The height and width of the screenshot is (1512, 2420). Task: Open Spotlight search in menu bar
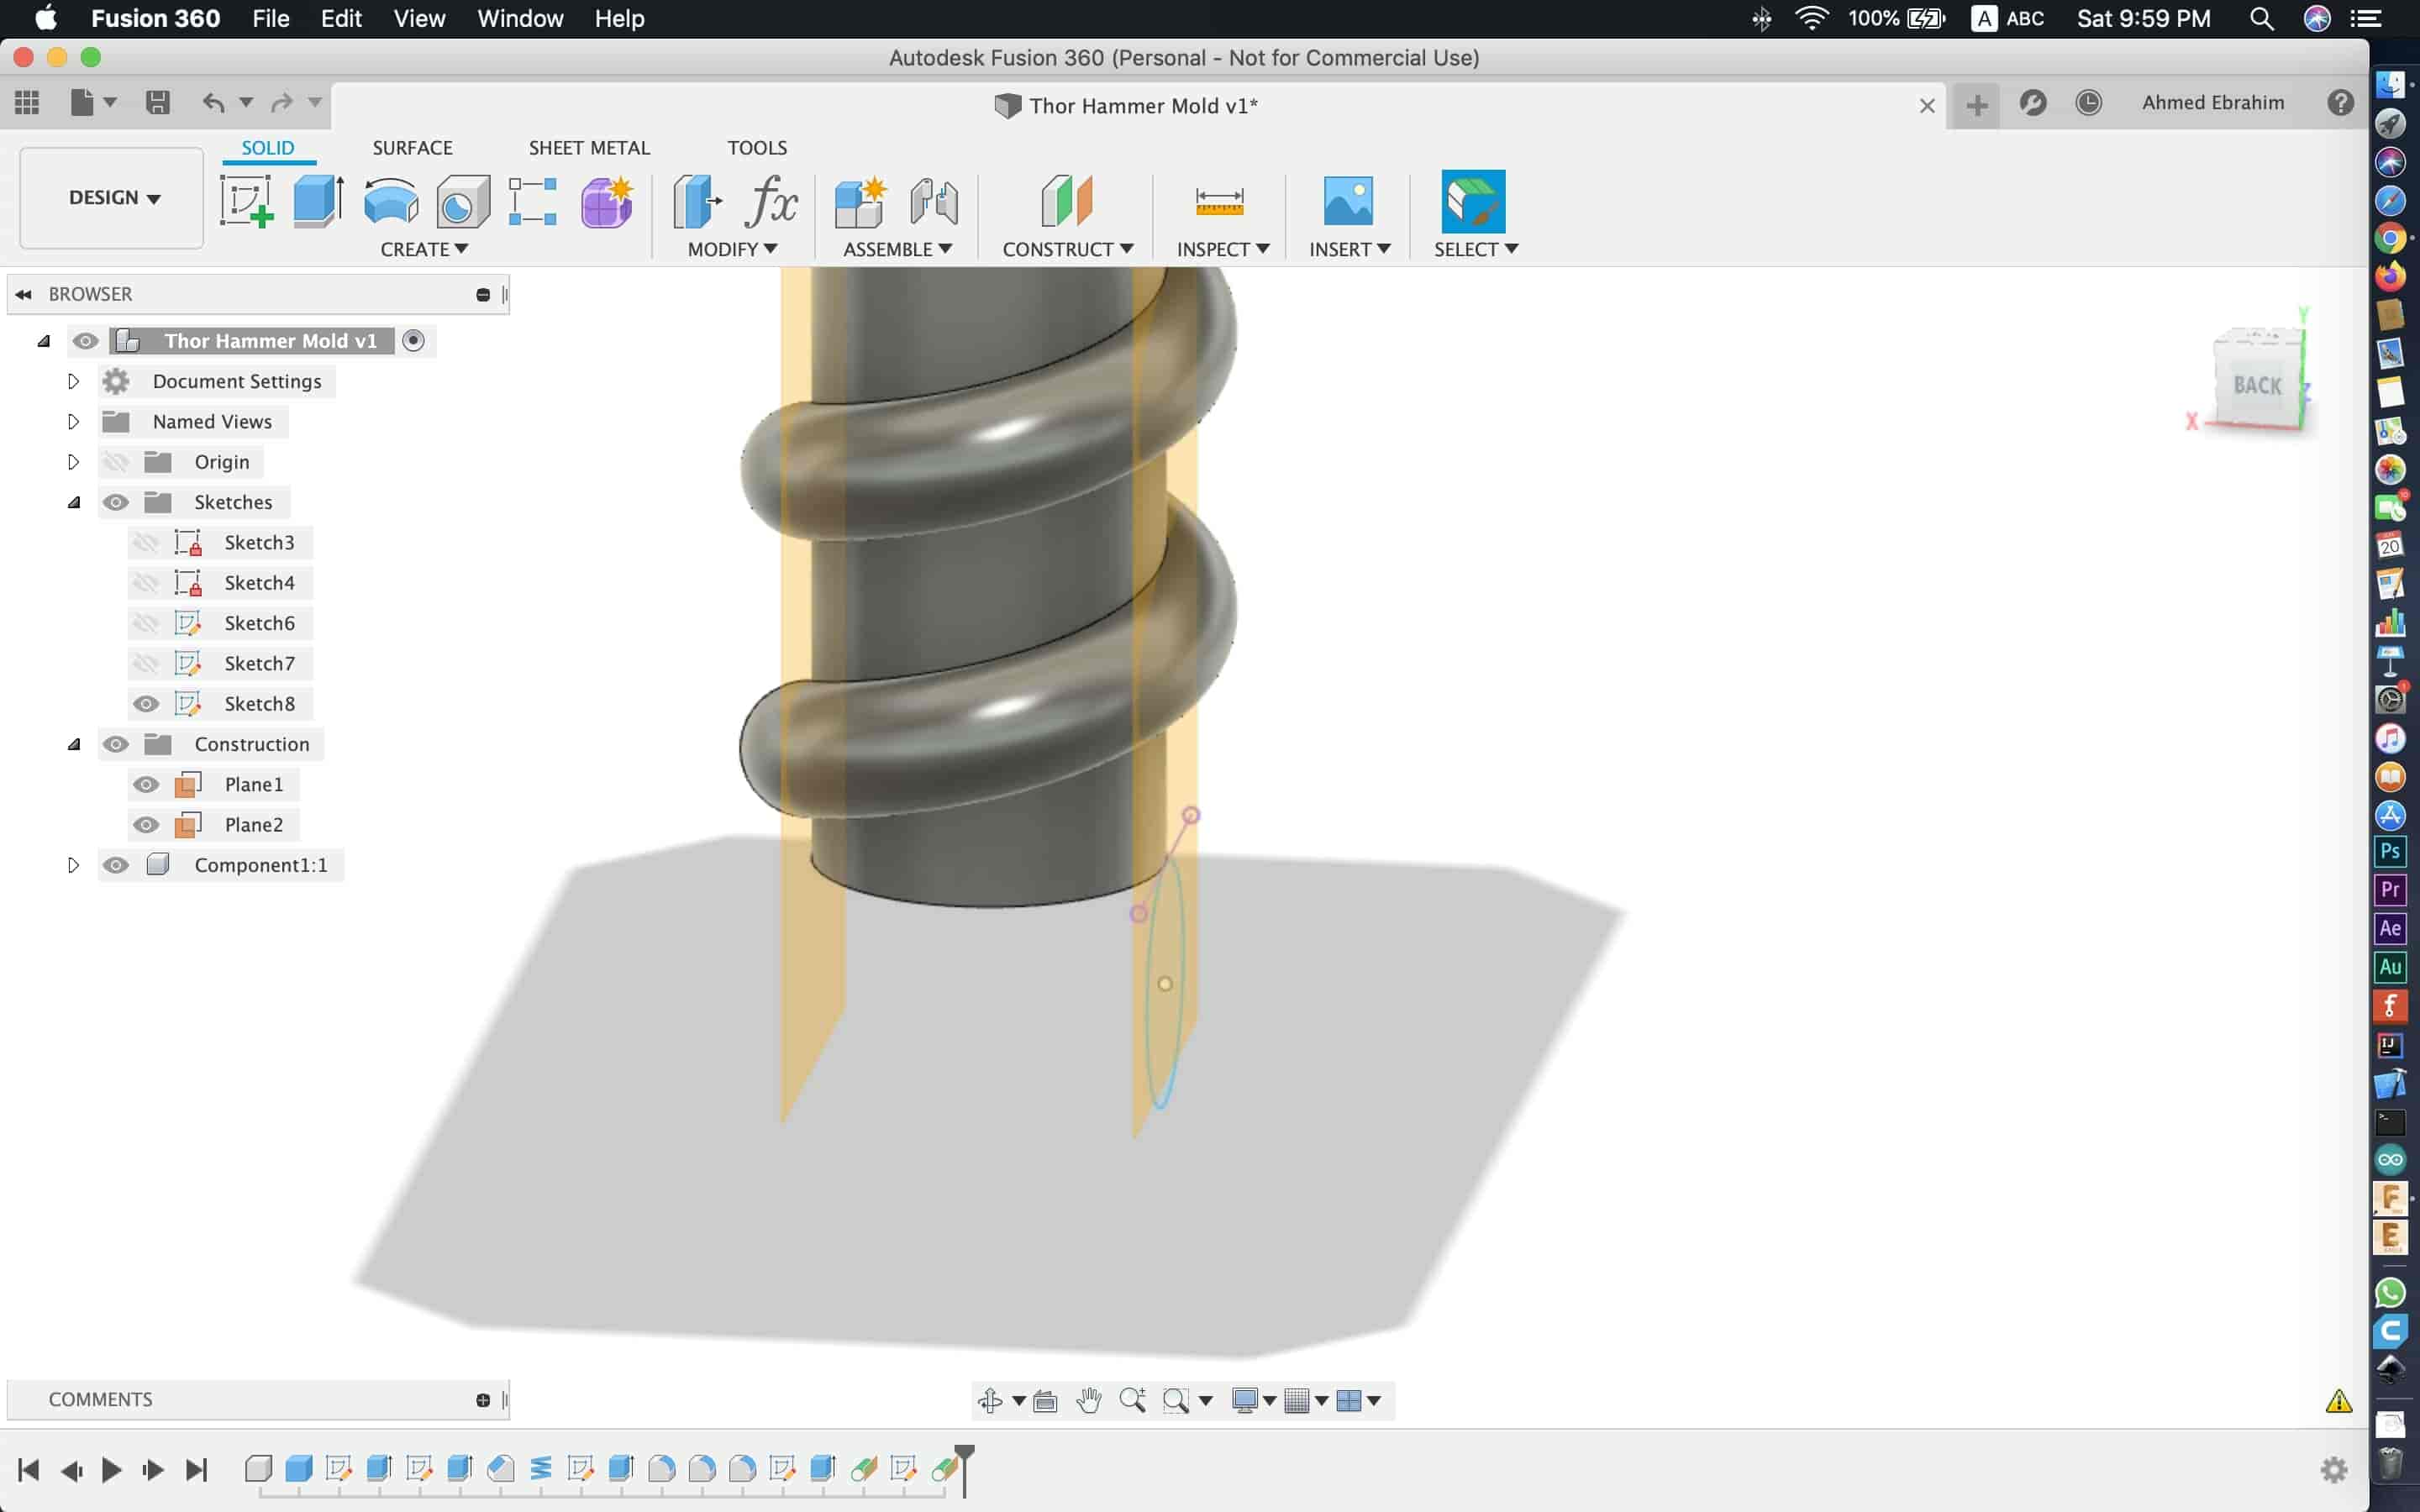(2261, 19)
